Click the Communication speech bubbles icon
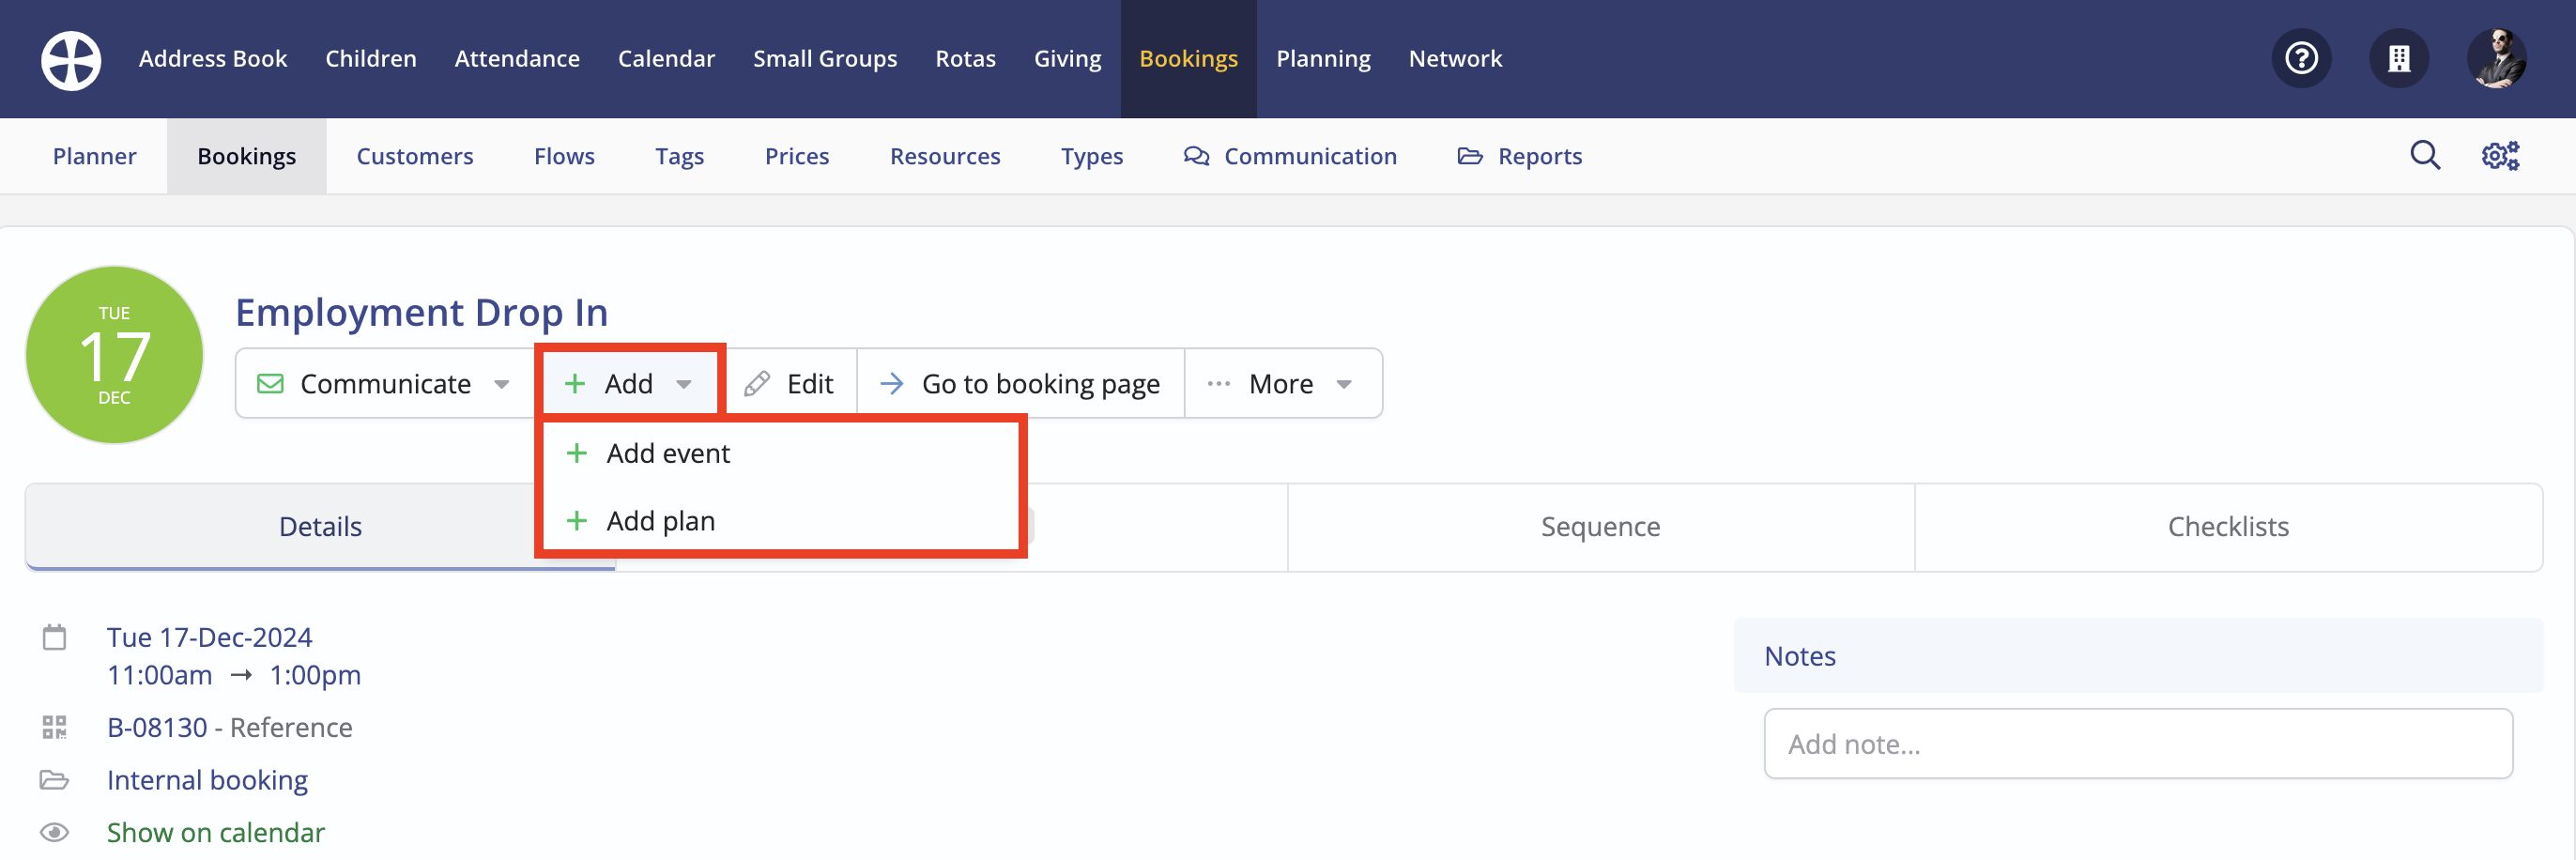 click(x=1196, y=156)
